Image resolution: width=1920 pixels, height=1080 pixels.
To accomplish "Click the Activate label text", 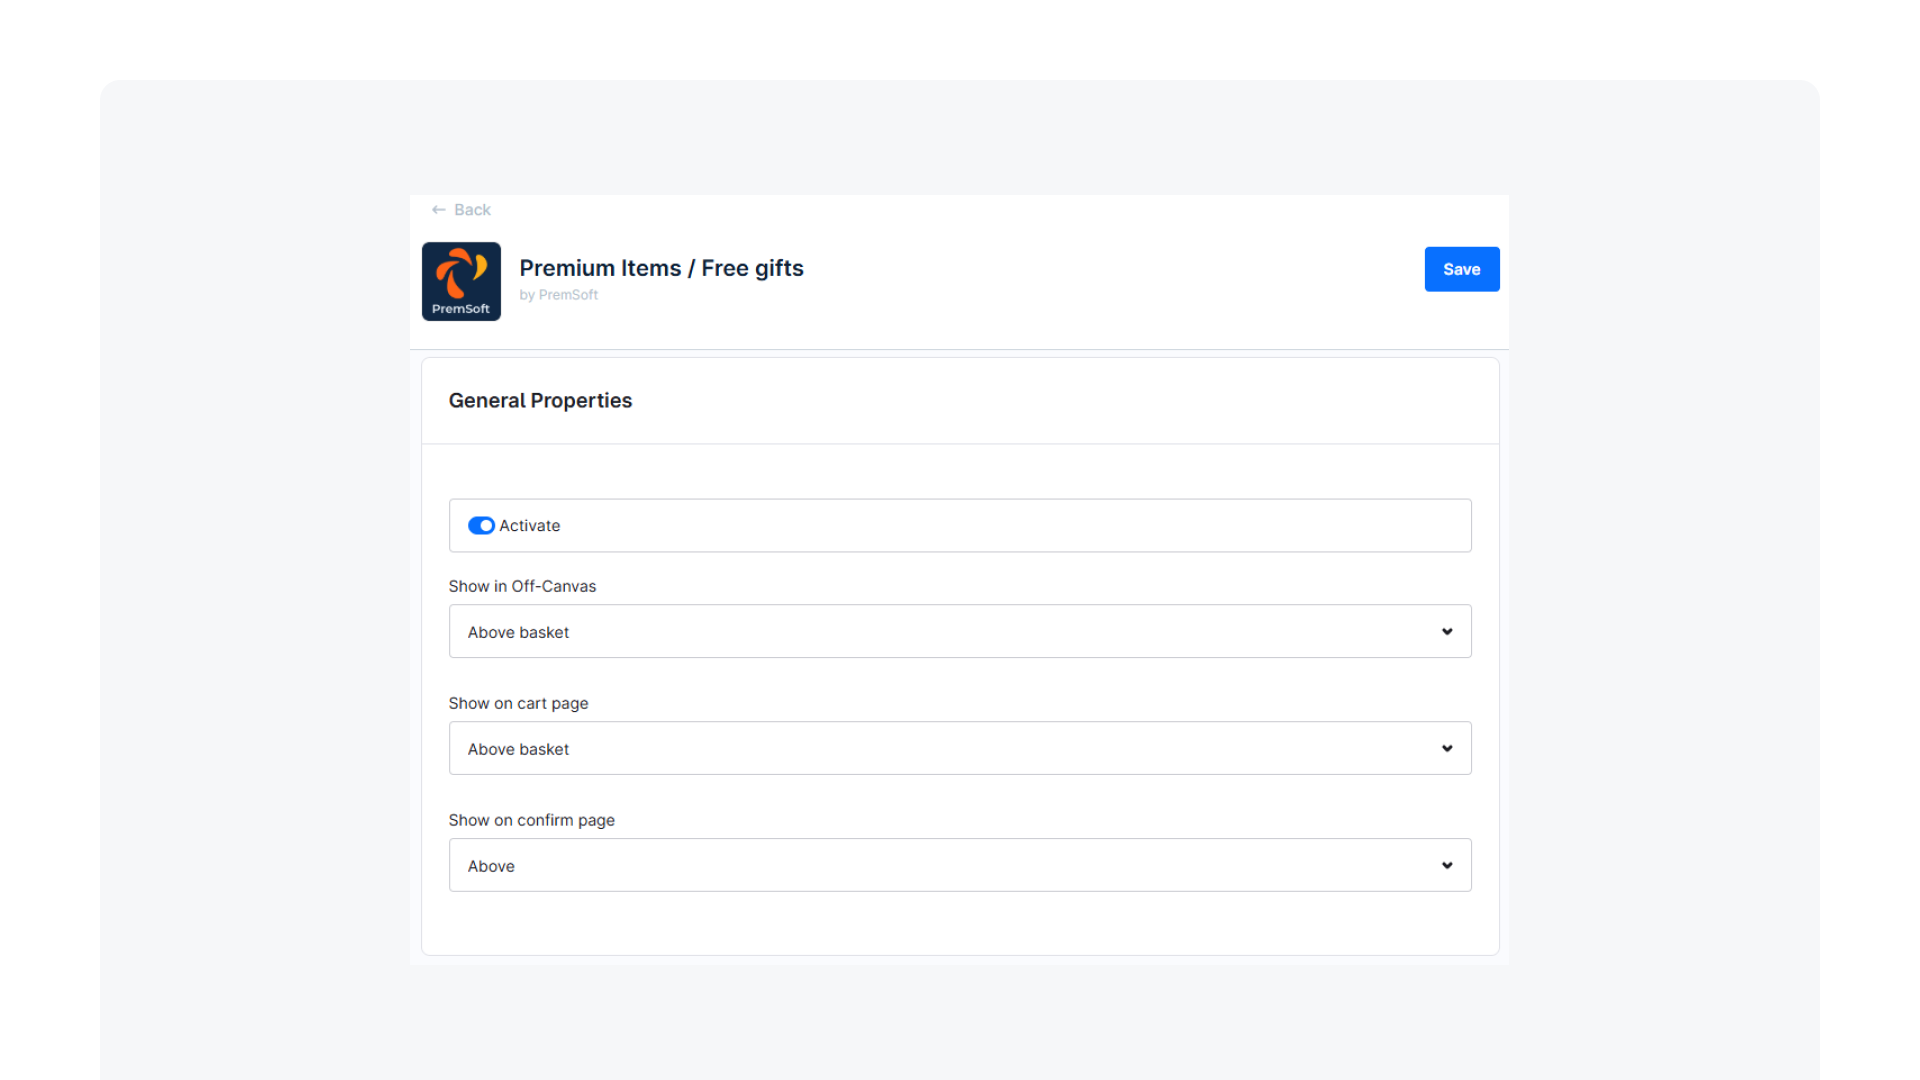I will 529,526.
